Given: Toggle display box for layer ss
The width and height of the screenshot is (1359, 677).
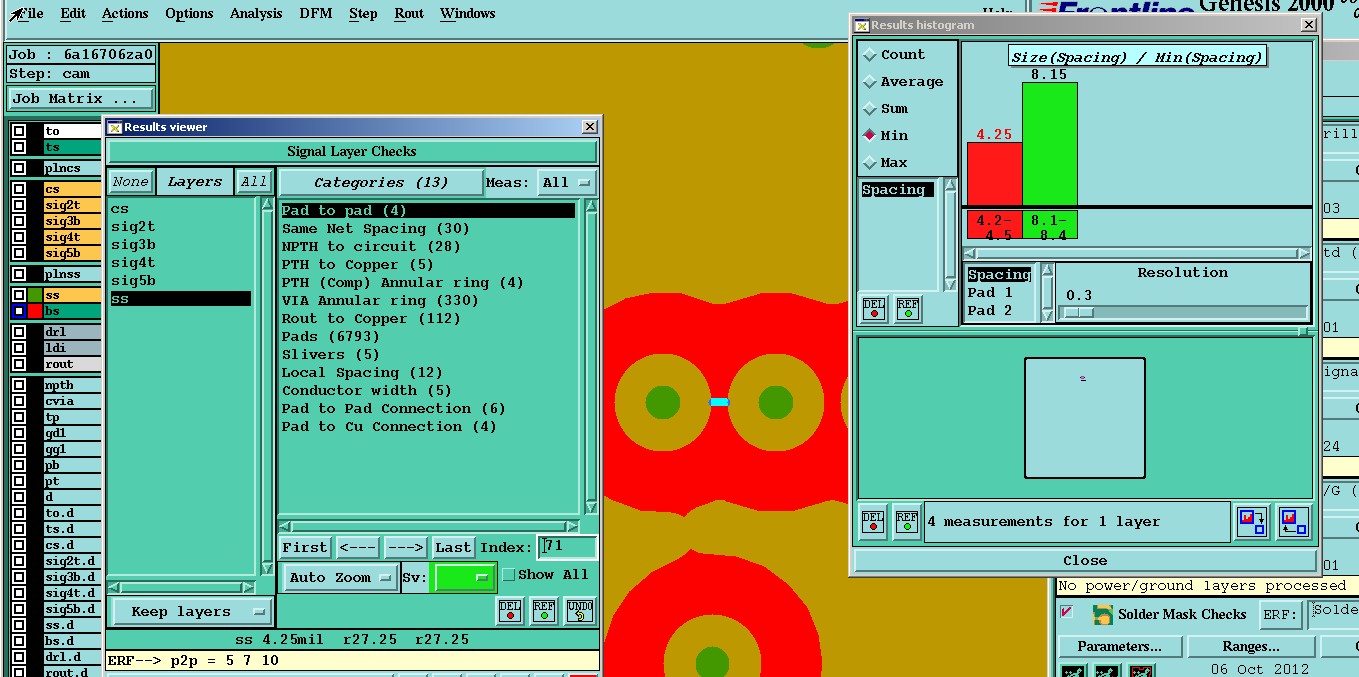Looking at the screenshot, I should (x=18, y=295).
